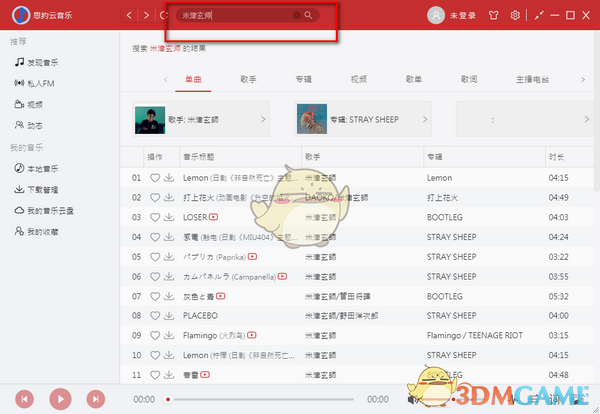Viewport: 600px width, 414px height.
Task: Click the search magnifier icon
Action: pyautogui.click(x=308, y=16)
